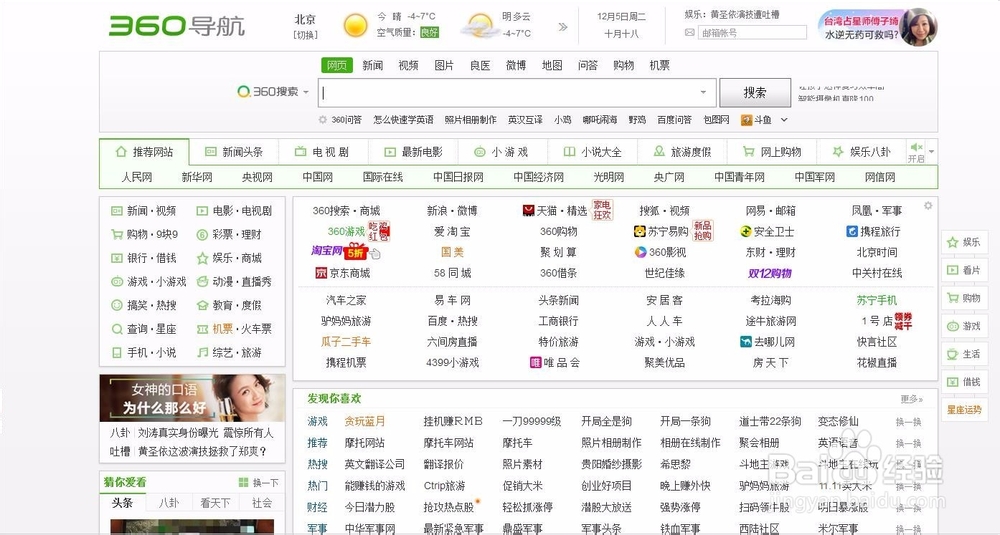The height and width of the screenshot is (535, 1000).
Task: Open the 推荐网站 tab
Action: tap(145, 152)
